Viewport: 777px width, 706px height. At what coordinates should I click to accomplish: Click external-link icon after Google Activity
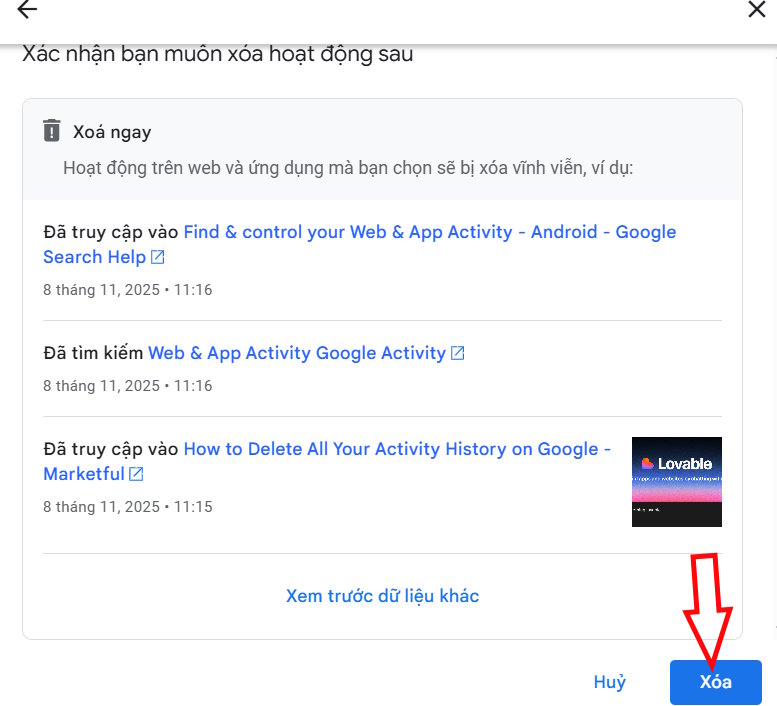457,353
